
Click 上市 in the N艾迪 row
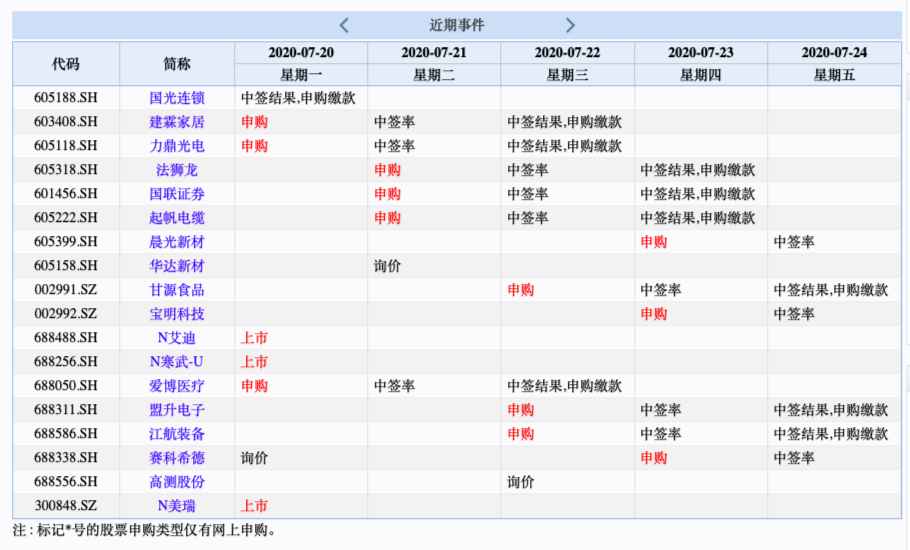tap(254, 338)
